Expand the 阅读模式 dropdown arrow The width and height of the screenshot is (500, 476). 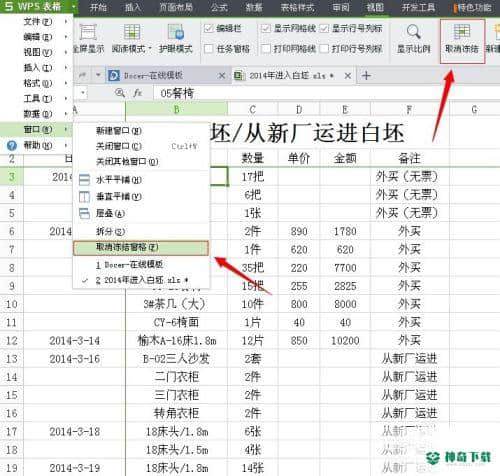click(150, 49)
